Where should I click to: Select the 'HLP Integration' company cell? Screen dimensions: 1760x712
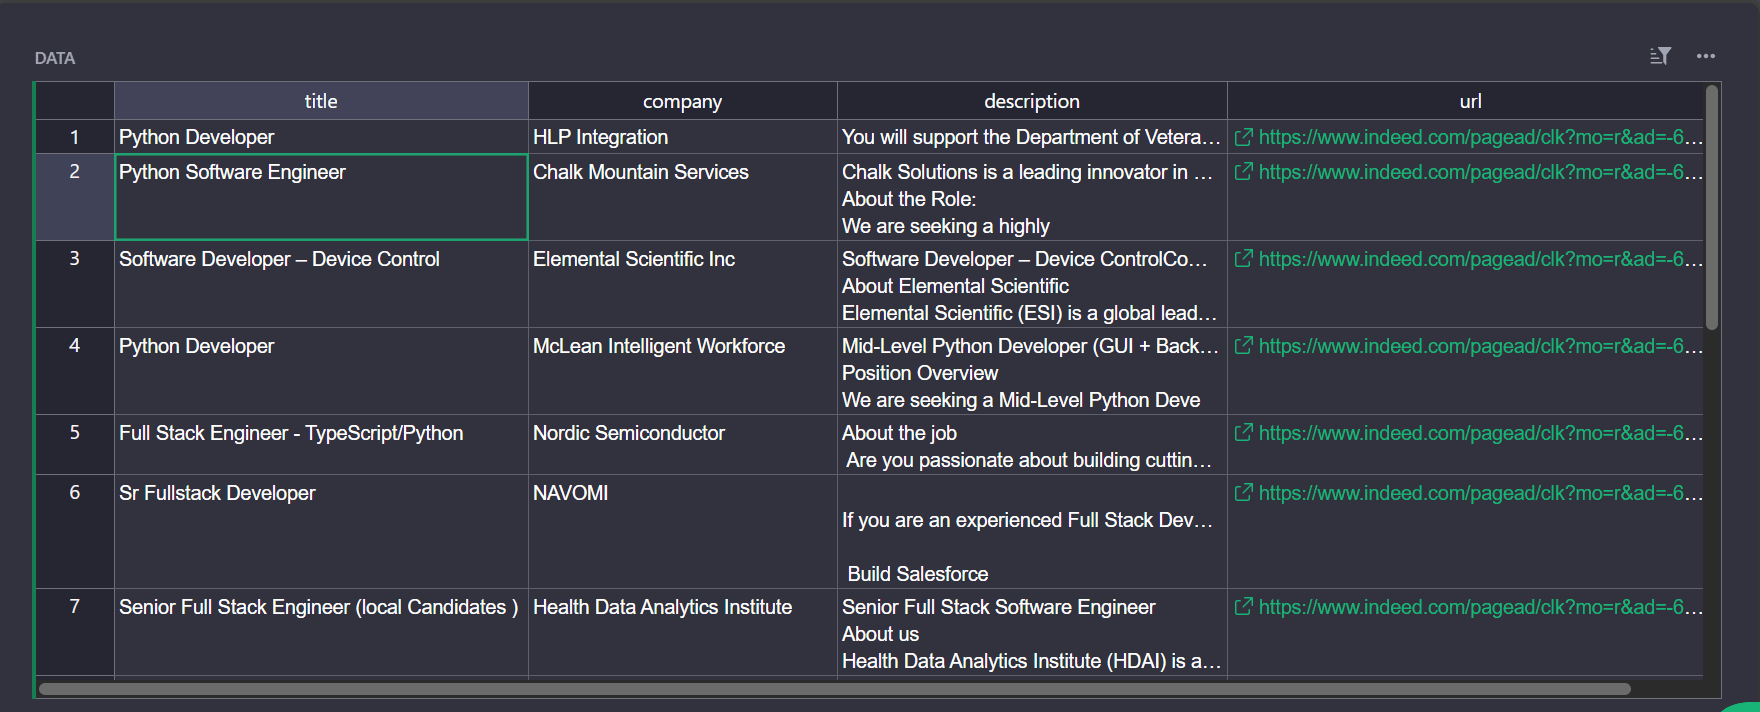click(x=682, y=137)
